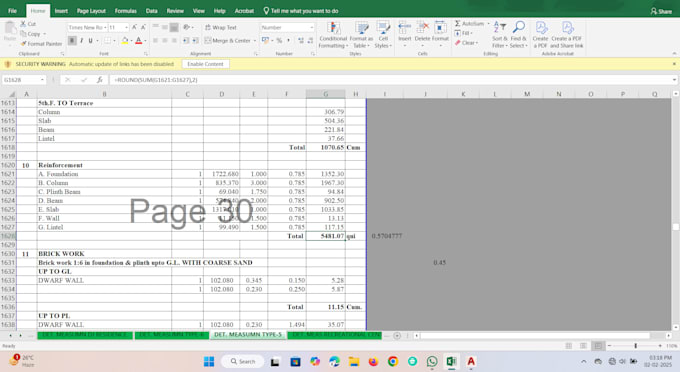Apply Percent Style format

pyautogui.click(x=279, y=41)
